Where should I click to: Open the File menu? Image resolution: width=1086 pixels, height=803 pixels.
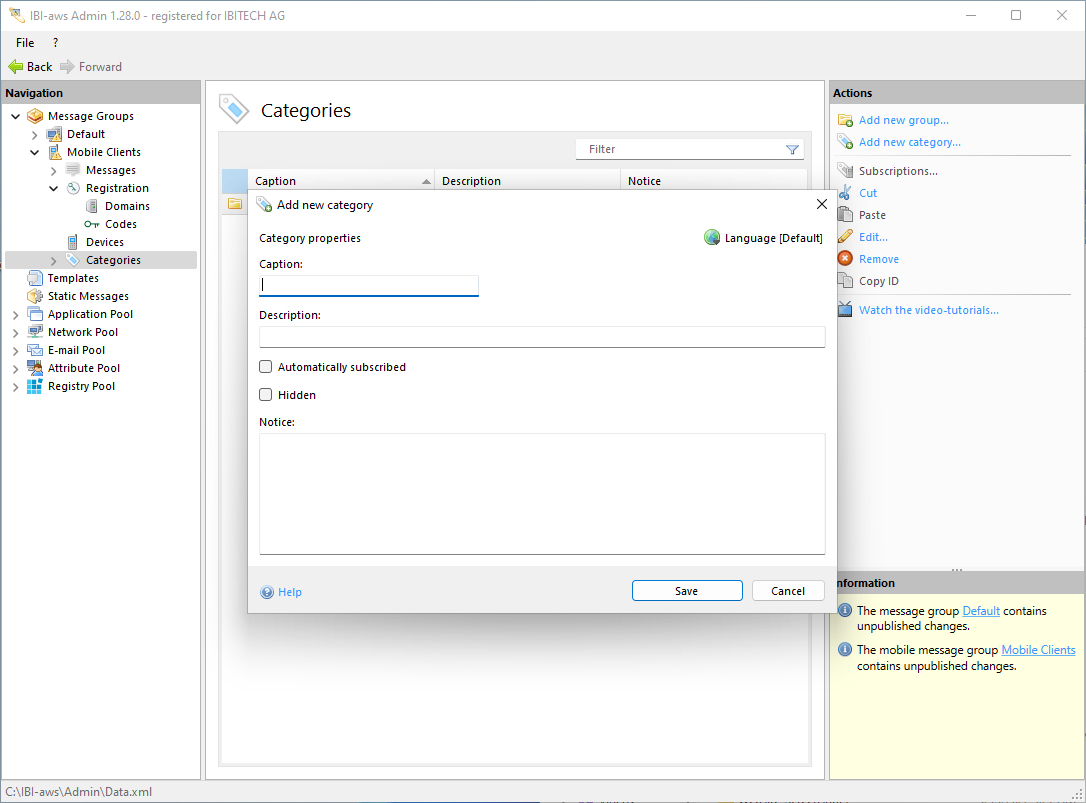25,43
